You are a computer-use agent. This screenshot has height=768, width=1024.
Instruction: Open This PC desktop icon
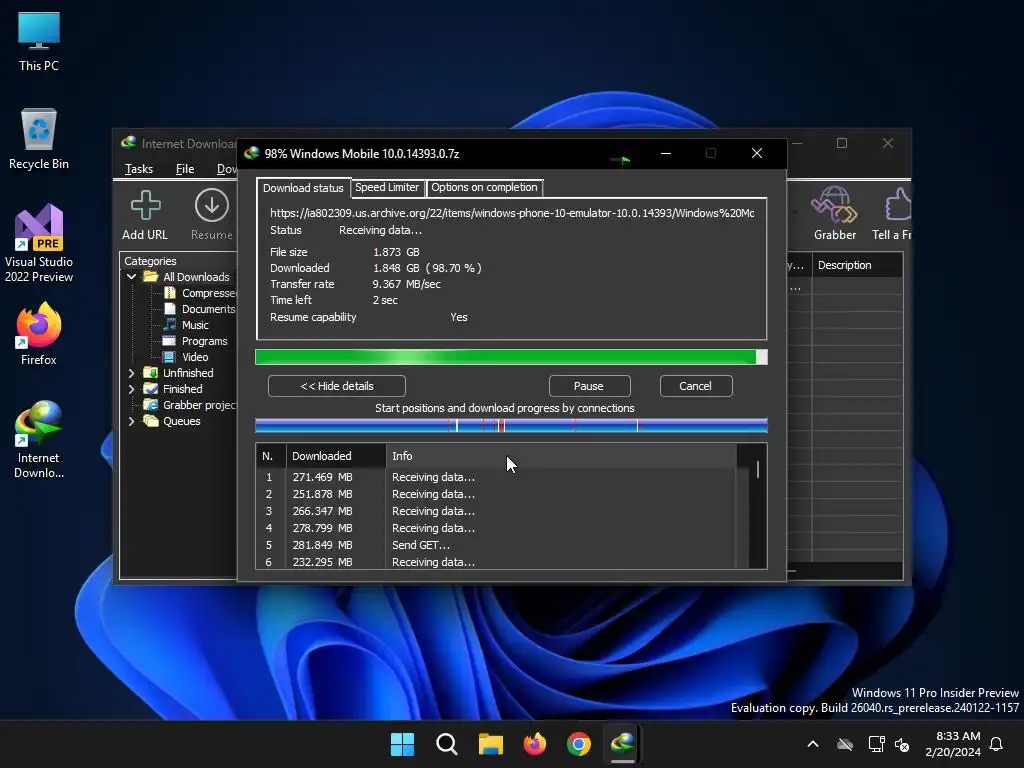pyautogui.click(x=39, y=41)
